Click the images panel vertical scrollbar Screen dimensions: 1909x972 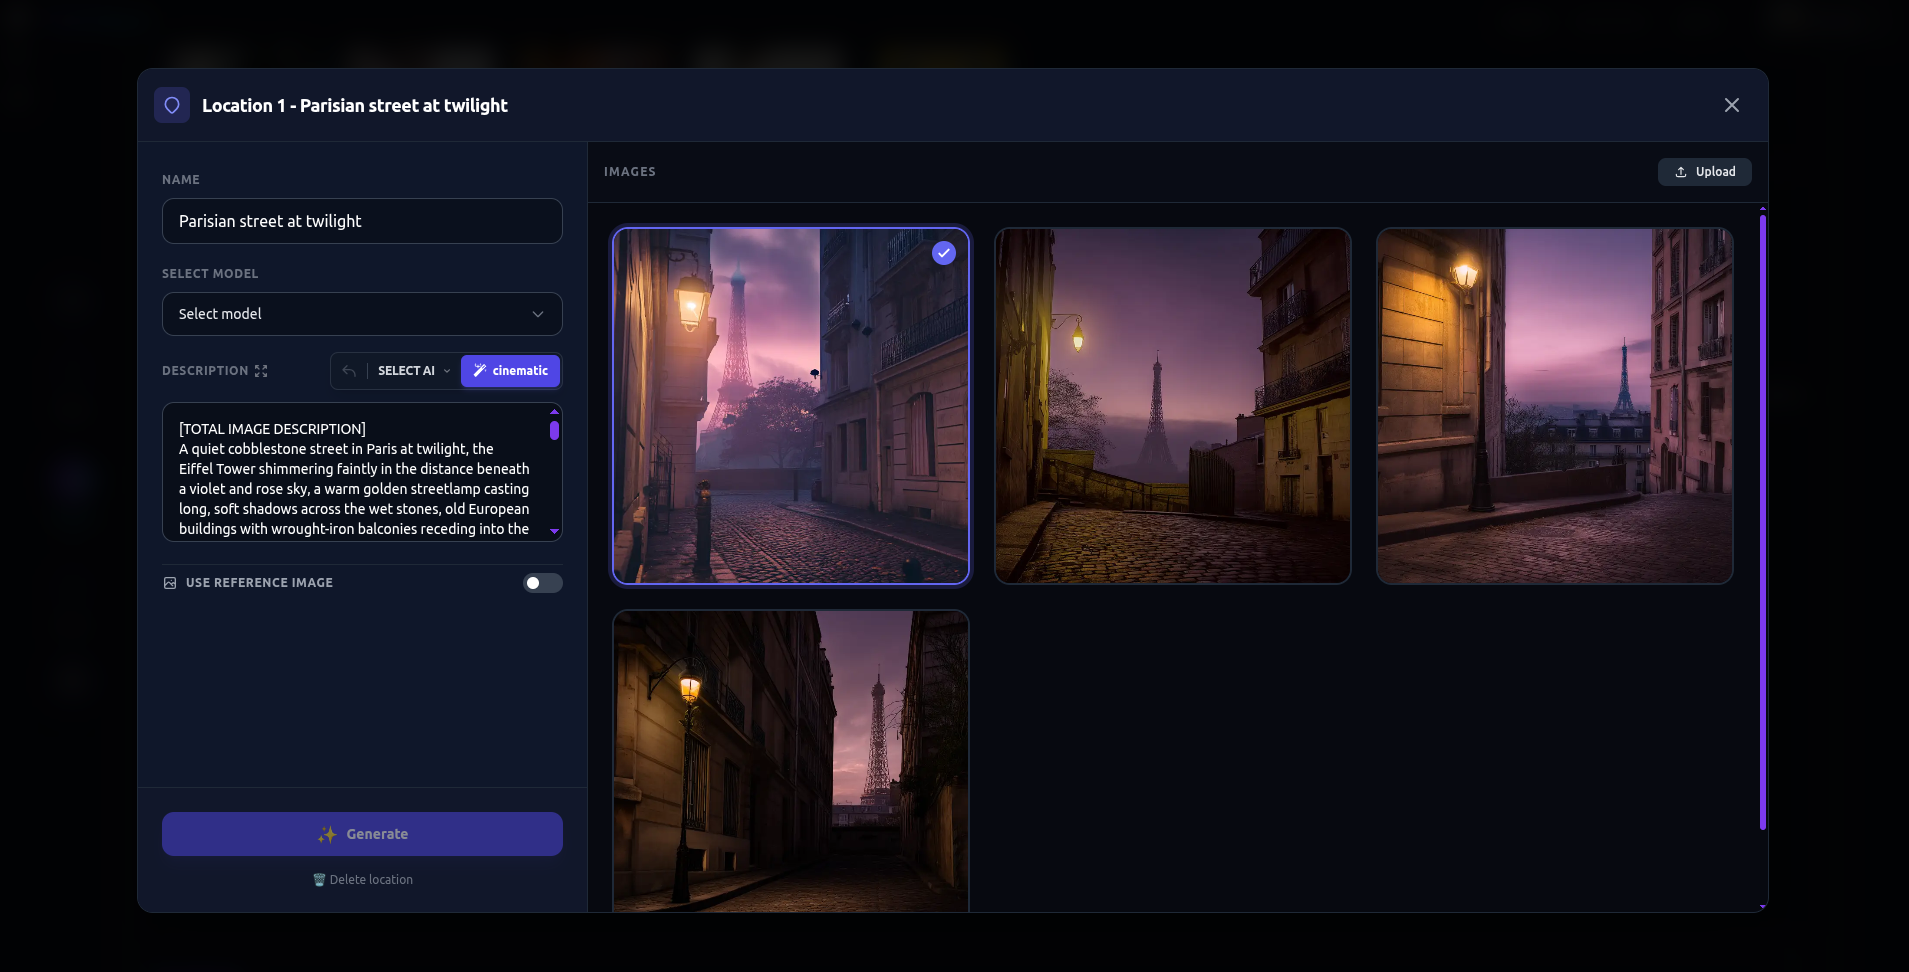(x=1762, y=522)
